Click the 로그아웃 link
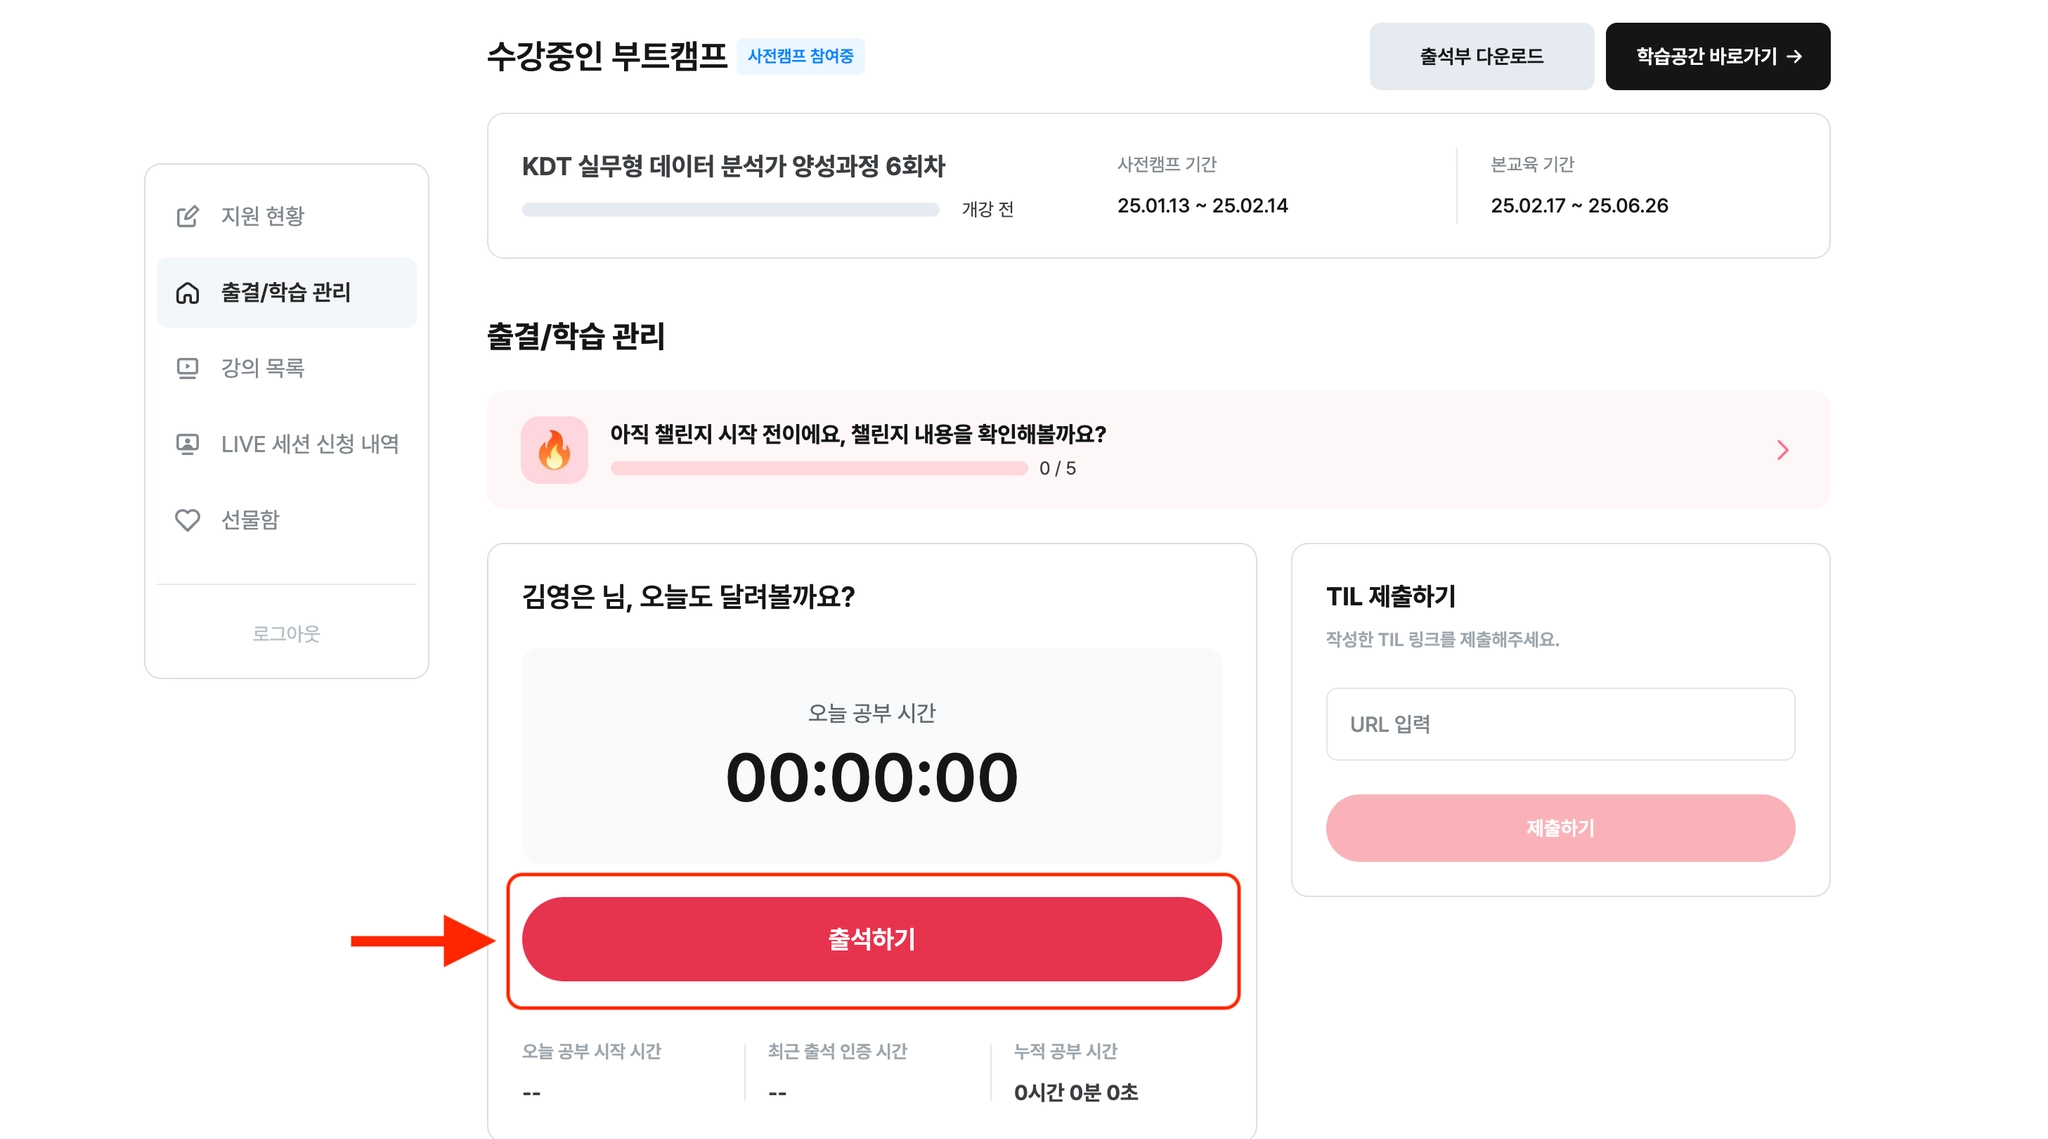The height and width of the screenshot is (1139, 2048). click(286, 634)
